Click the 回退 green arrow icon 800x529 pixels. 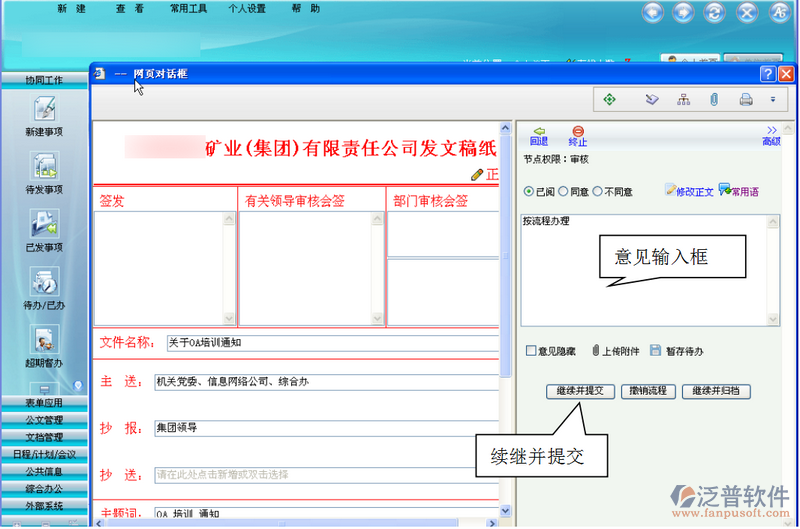click(x=539, y=131)
